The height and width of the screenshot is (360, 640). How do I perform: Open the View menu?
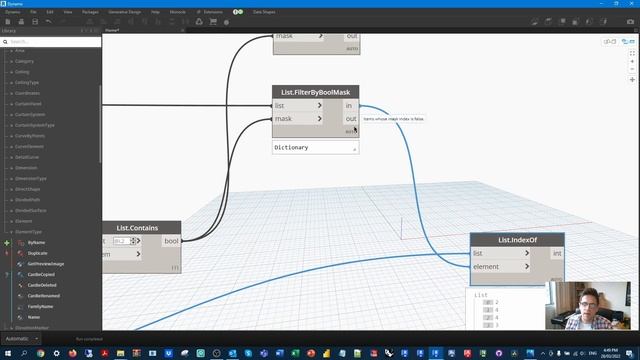[68, 12]
